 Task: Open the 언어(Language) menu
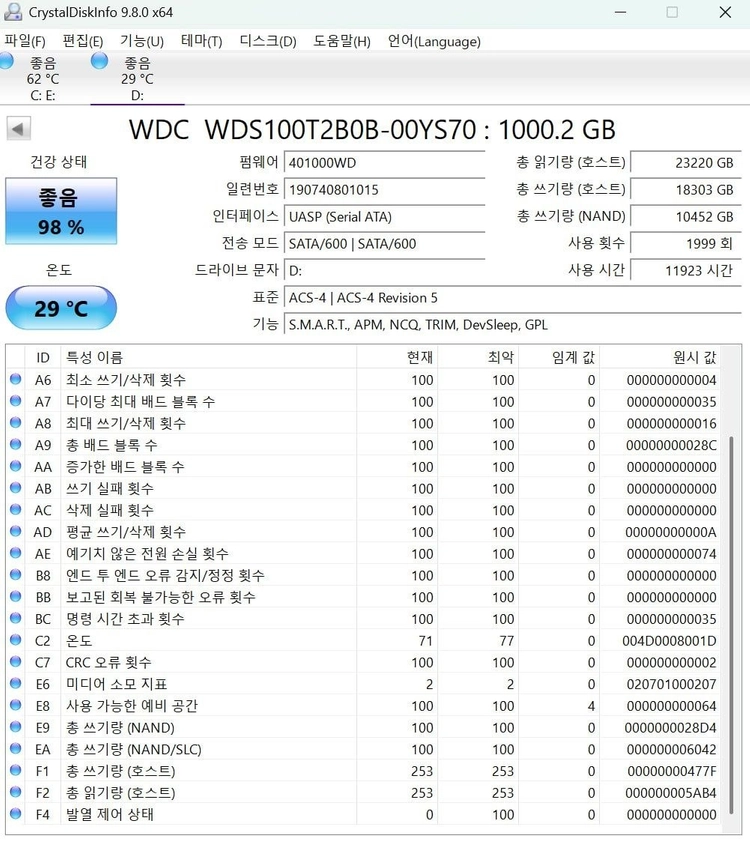[434, 41]
